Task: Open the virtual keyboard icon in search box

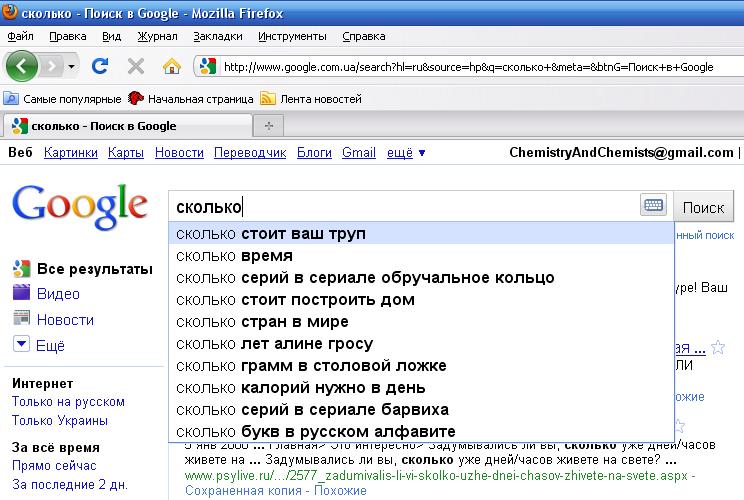Action: pos(653,206)
